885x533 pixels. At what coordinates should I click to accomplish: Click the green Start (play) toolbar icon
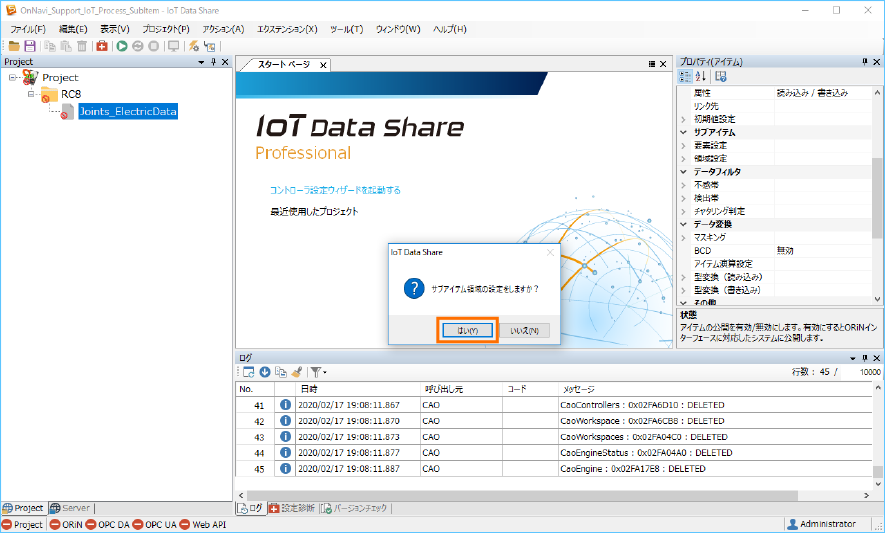tap(122, 46)
